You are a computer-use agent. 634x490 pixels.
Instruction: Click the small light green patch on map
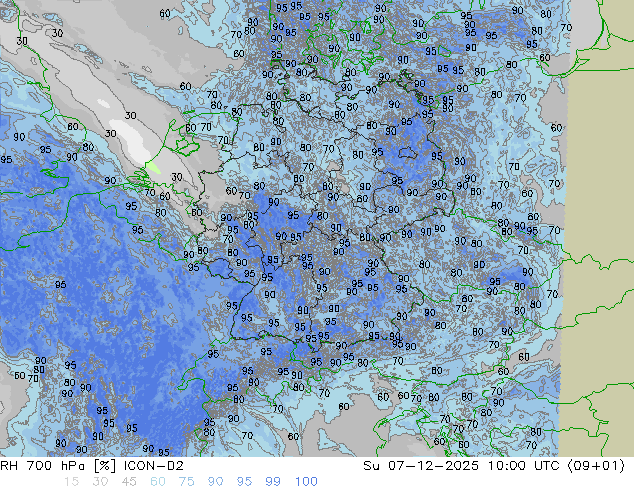point(153,167)
